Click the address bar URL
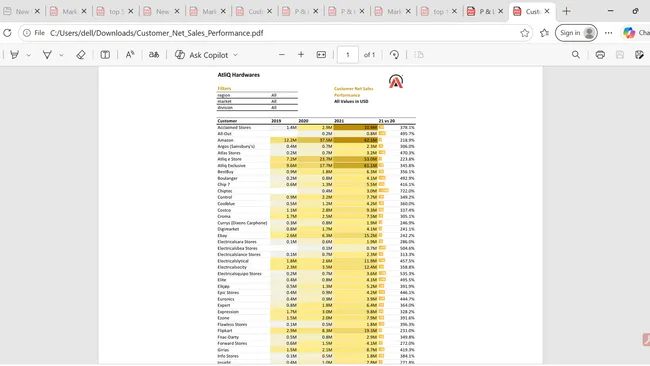 [157, 33]
